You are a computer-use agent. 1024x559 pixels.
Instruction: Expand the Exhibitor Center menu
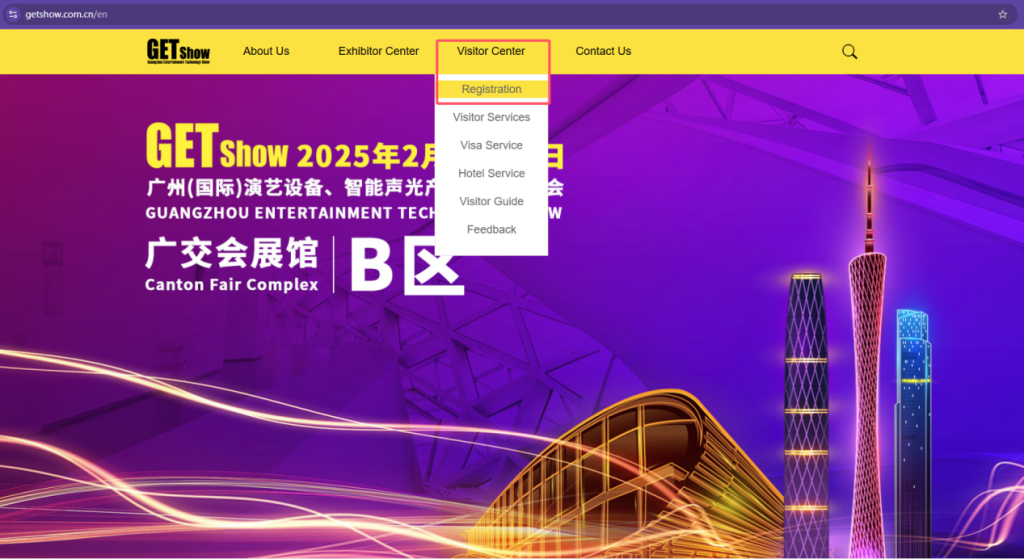click(x=378, y=51)
